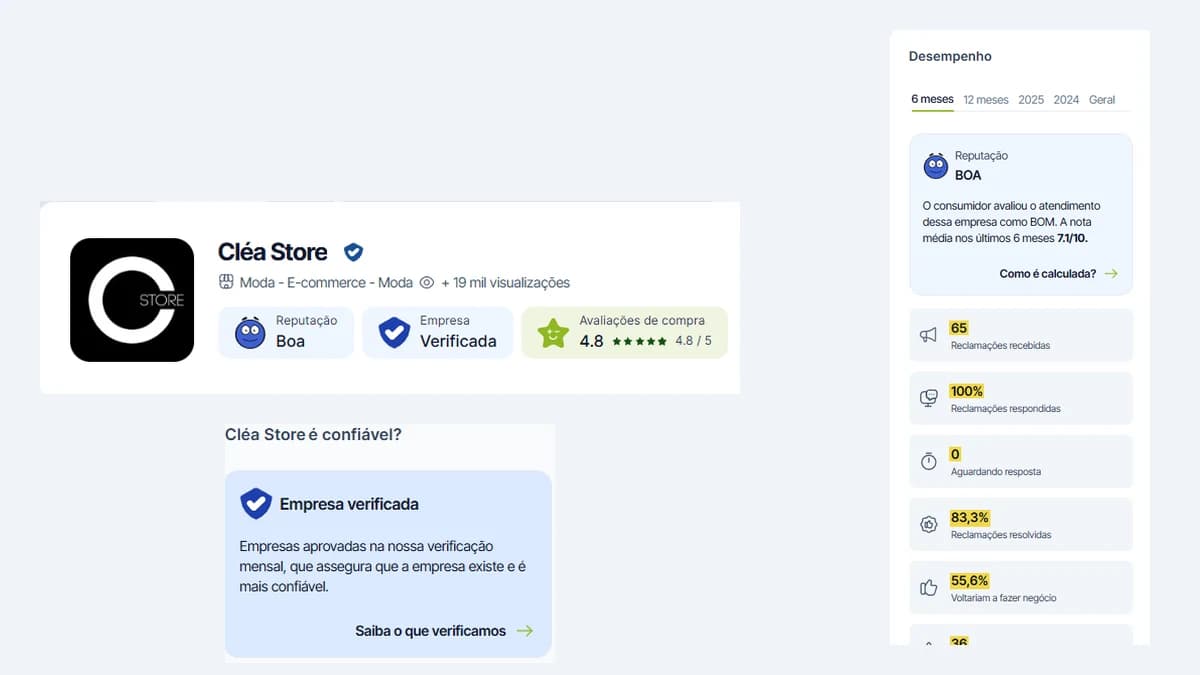Click the Aguardando resposta label
The width and height of the screenshot is (1200, 675).
996,472
